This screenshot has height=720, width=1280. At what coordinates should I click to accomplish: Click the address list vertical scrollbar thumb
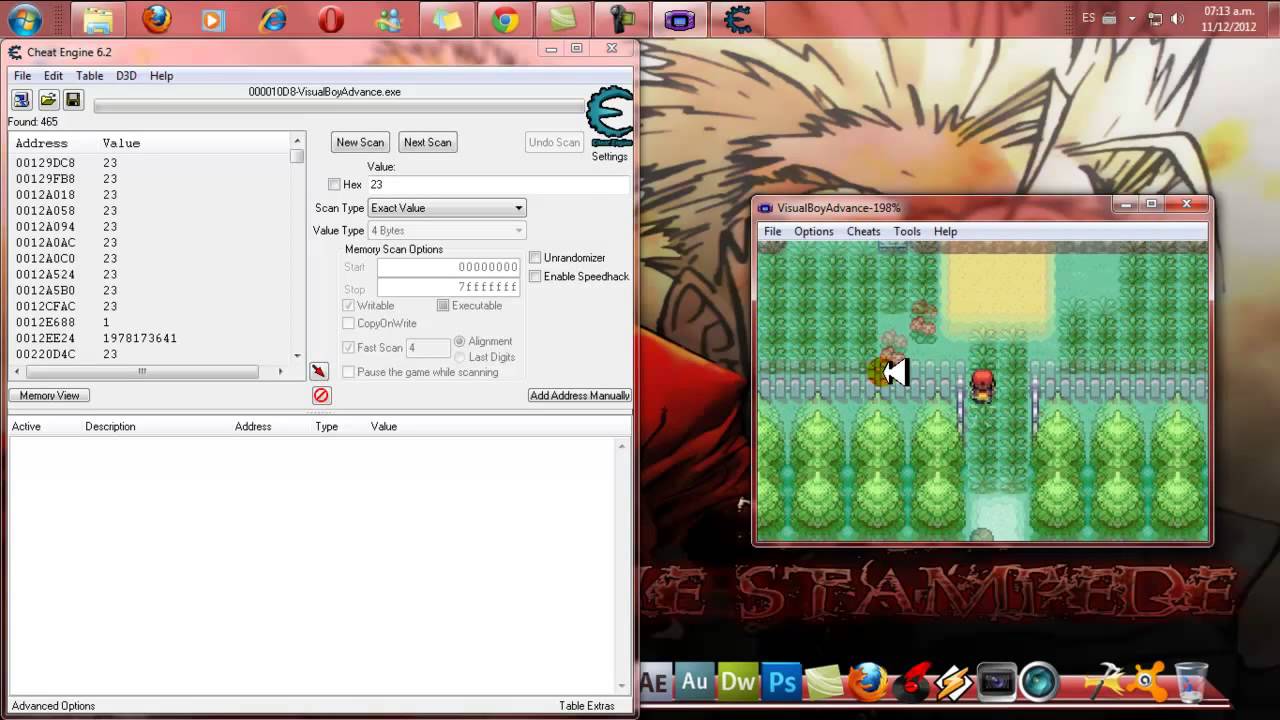[x=297, y=157]
